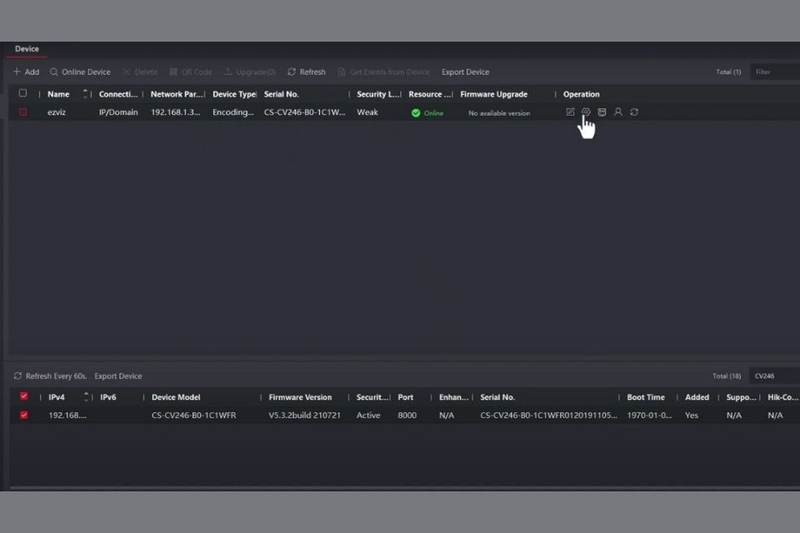Export Device in online device panel
The image size is (800, 533).
coord(118,376)
